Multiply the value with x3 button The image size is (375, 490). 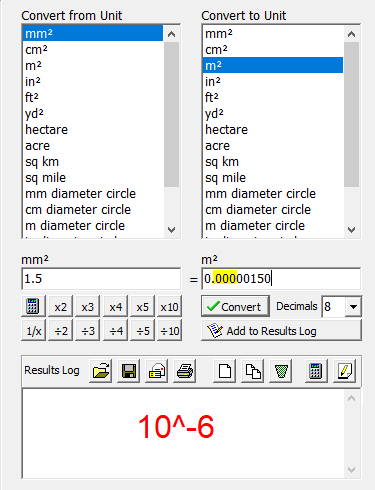[x=88, y=306]
